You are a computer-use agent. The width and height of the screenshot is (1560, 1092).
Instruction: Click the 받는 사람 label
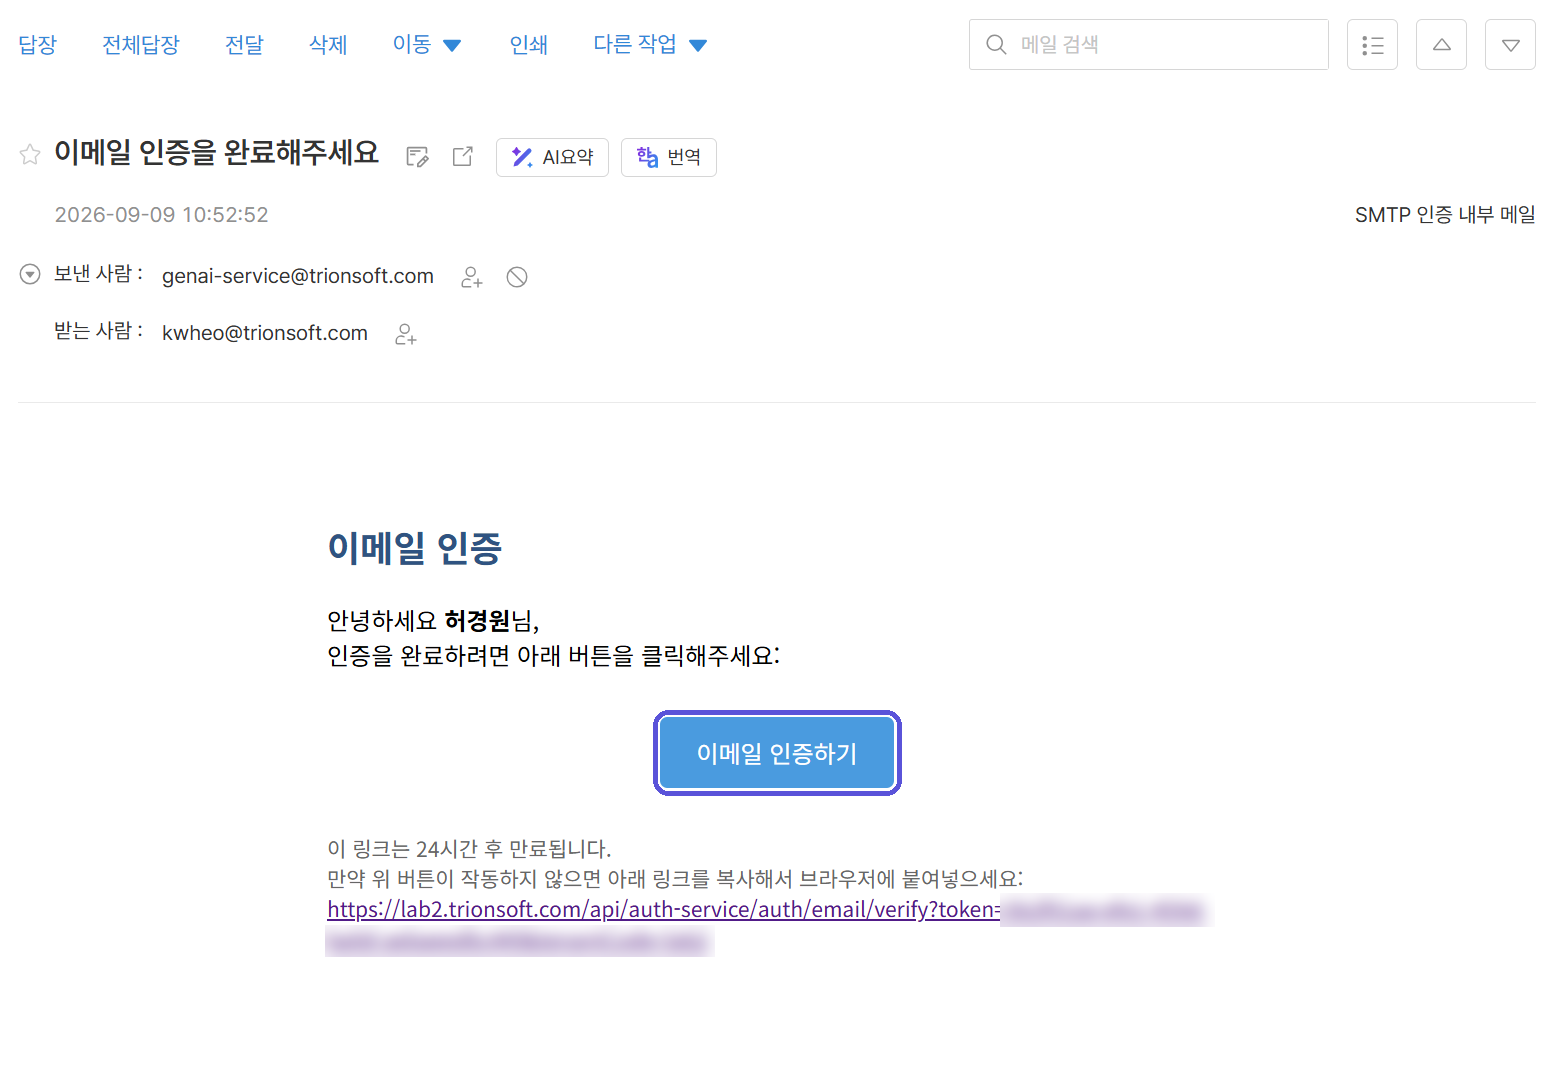point(98,331)
